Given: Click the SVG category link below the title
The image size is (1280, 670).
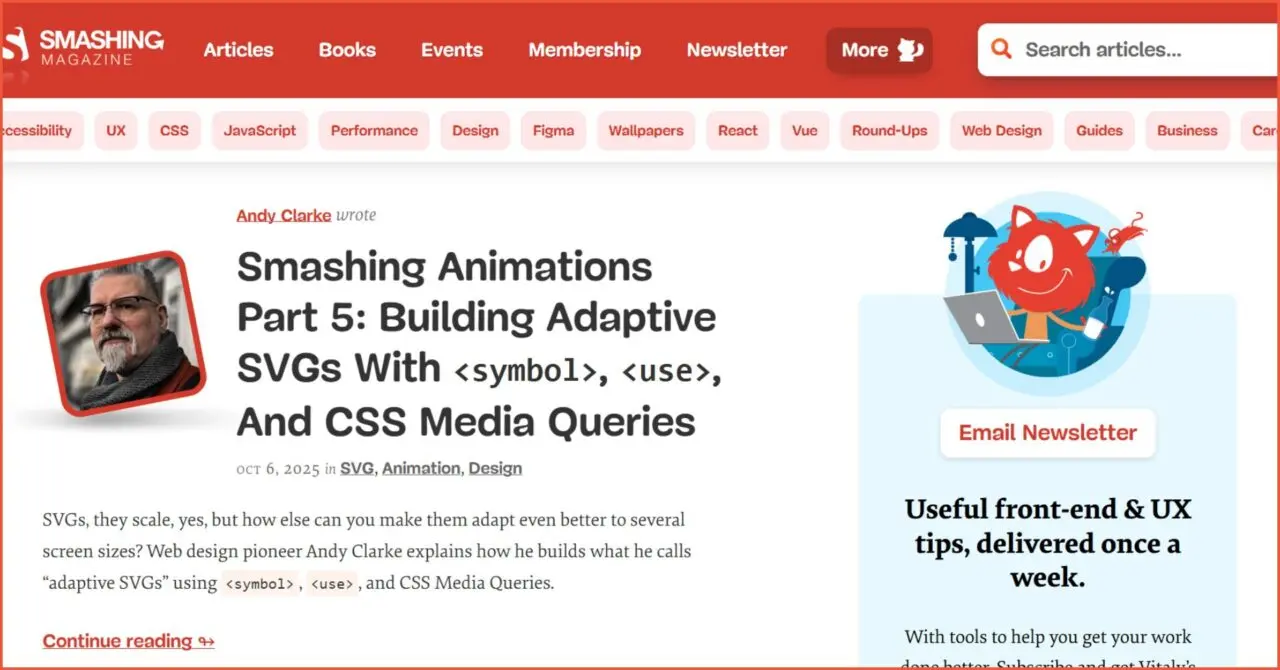Looking at the screenshot, I should (357, 467).
